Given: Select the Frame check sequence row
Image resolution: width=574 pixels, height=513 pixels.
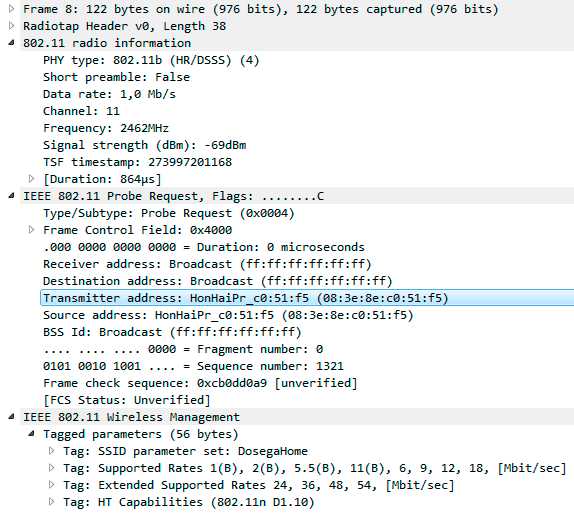Looking at the screenshot, I should (200, 383).
